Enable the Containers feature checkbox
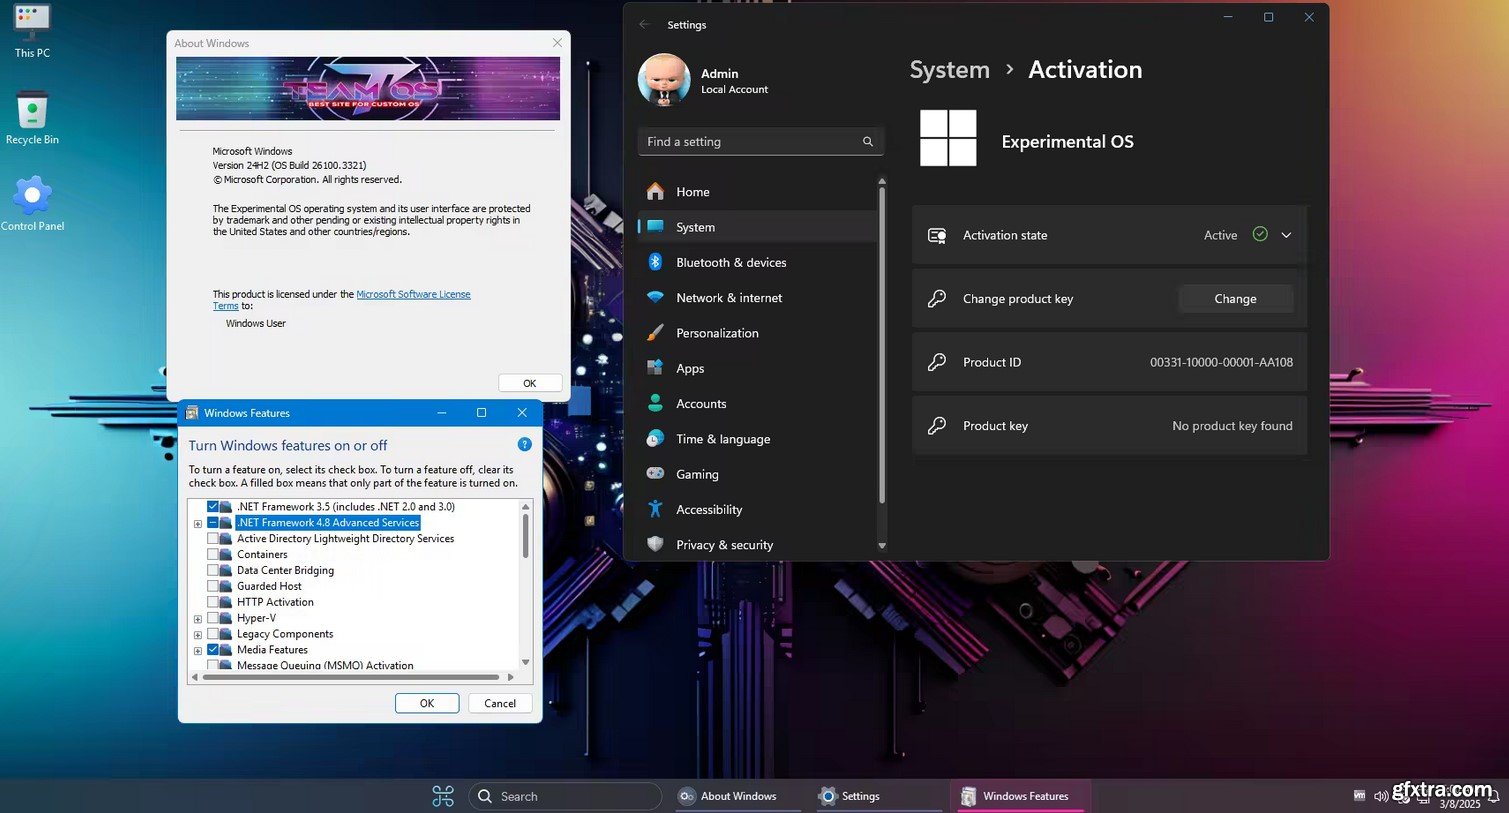 coord(213,555)
